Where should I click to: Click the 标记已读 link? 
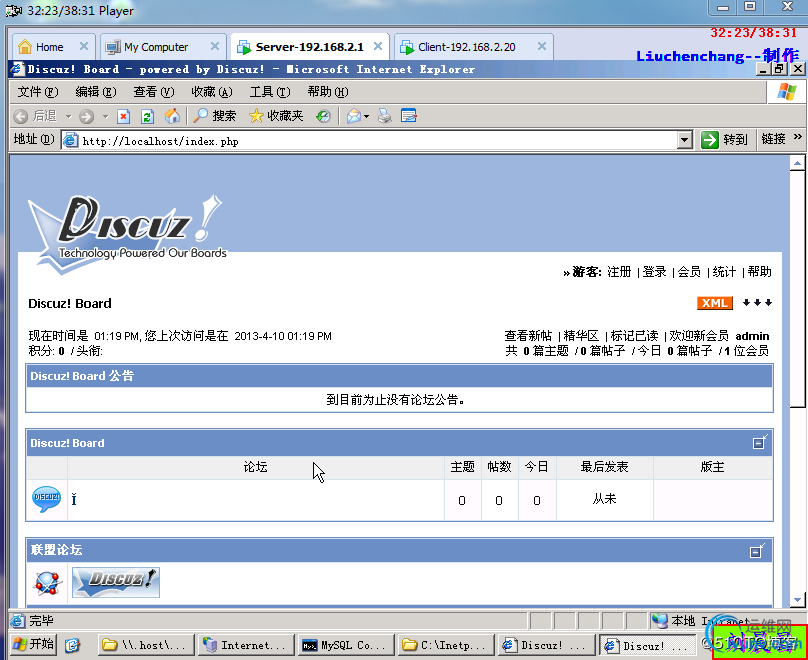tap(634, 336)
